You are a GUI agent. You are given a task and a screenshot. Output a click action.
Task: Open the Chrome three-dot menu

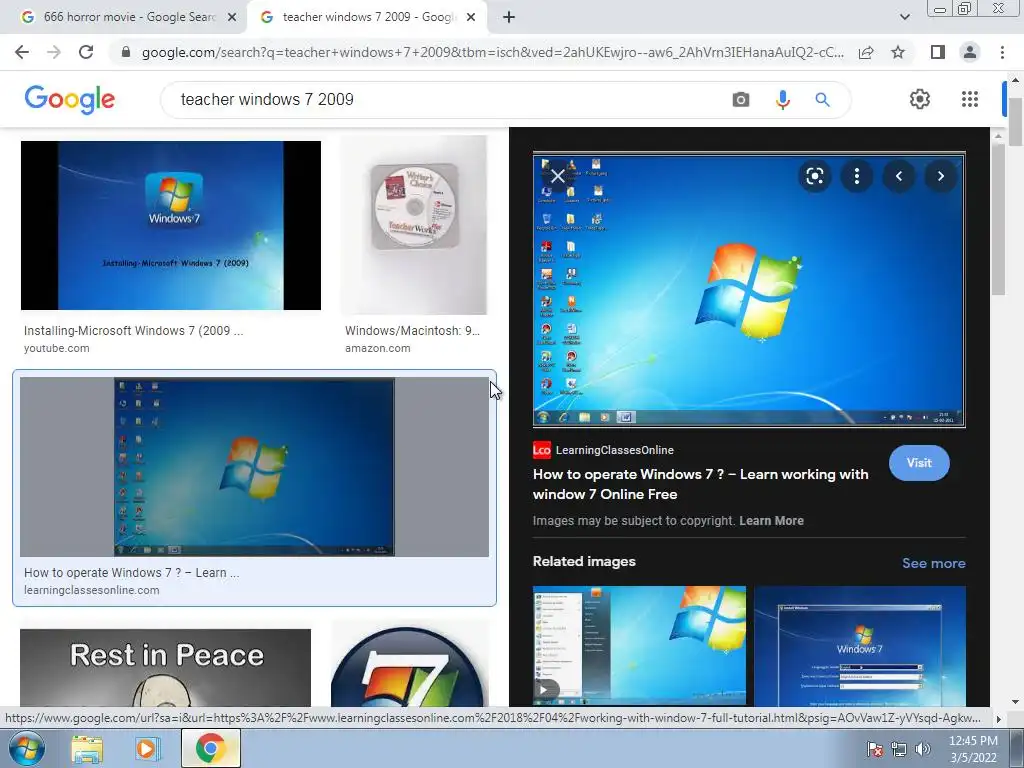(1002, 52)
